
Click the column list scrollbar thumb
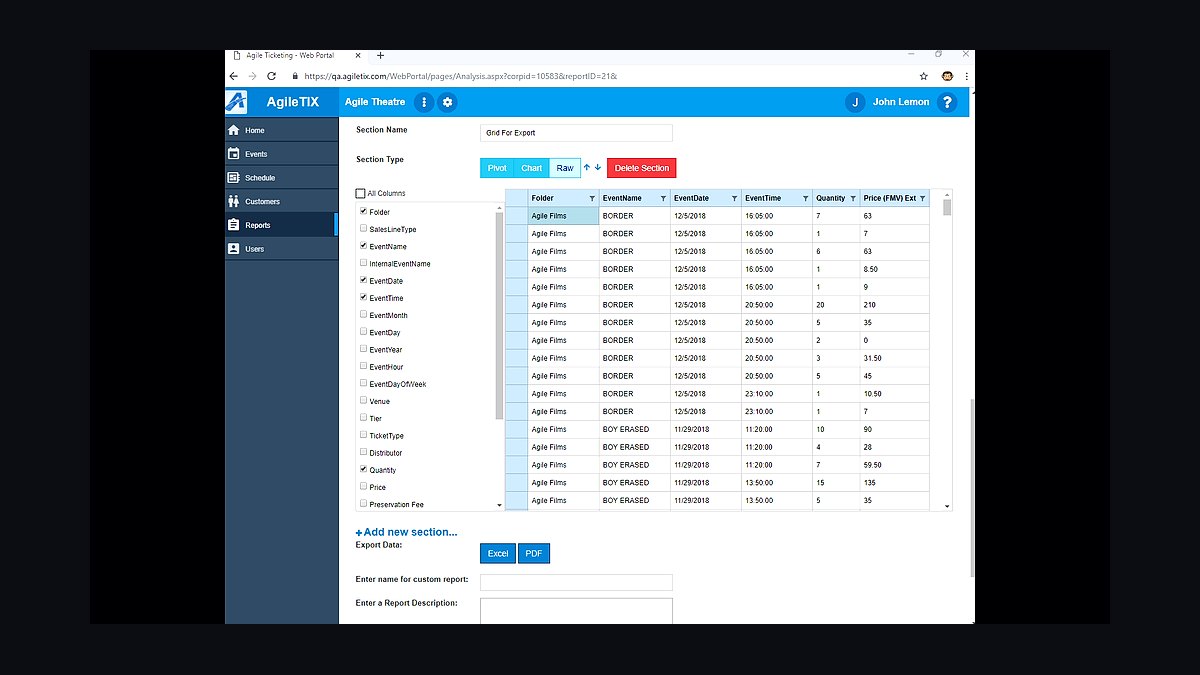point(500,315)
